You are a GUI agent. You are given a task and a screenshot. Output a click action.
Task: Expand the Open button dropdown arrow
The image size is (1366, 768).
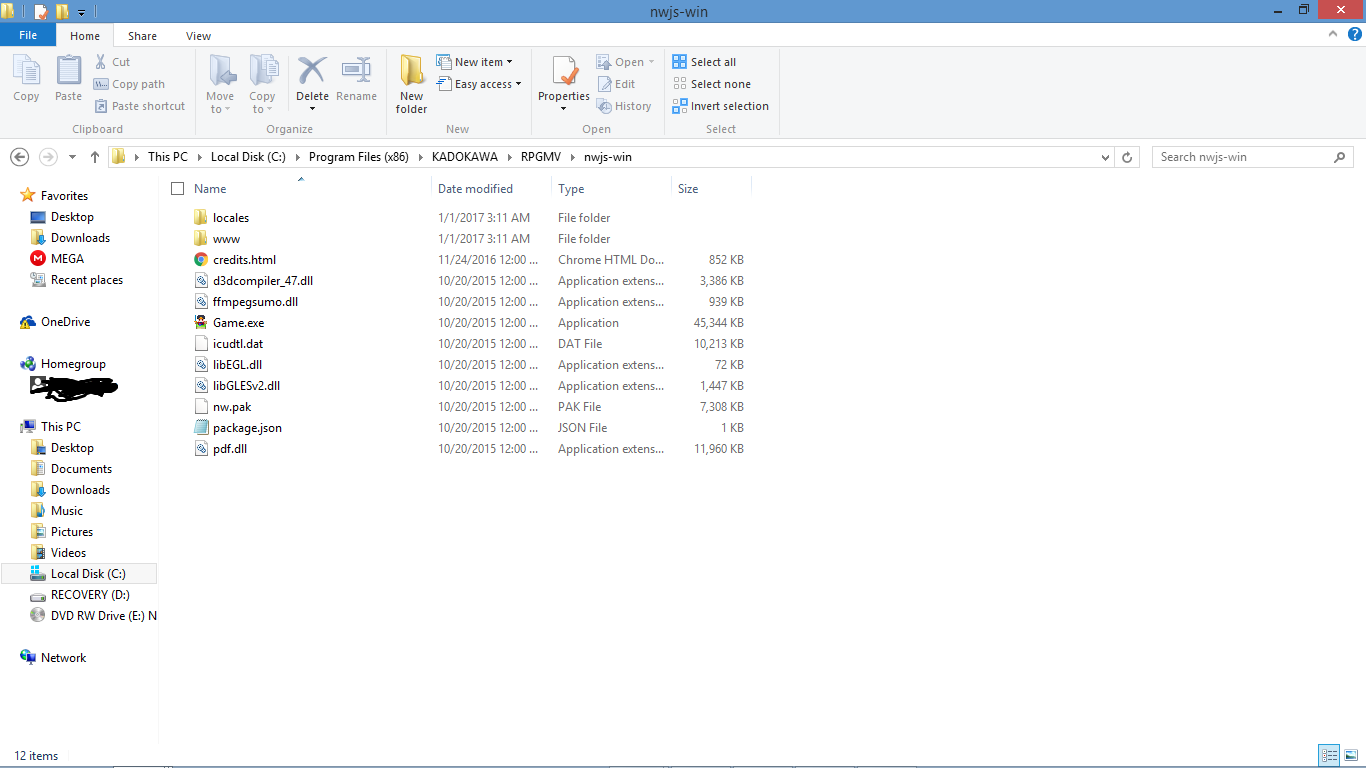(x=651, y=62)
